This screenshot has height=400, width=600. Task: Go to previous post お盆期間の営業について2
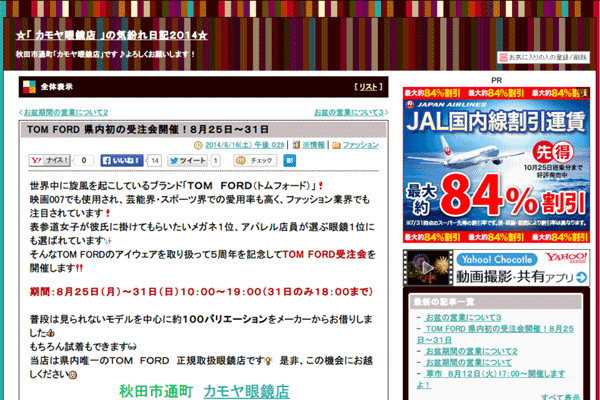coord(64,112)
